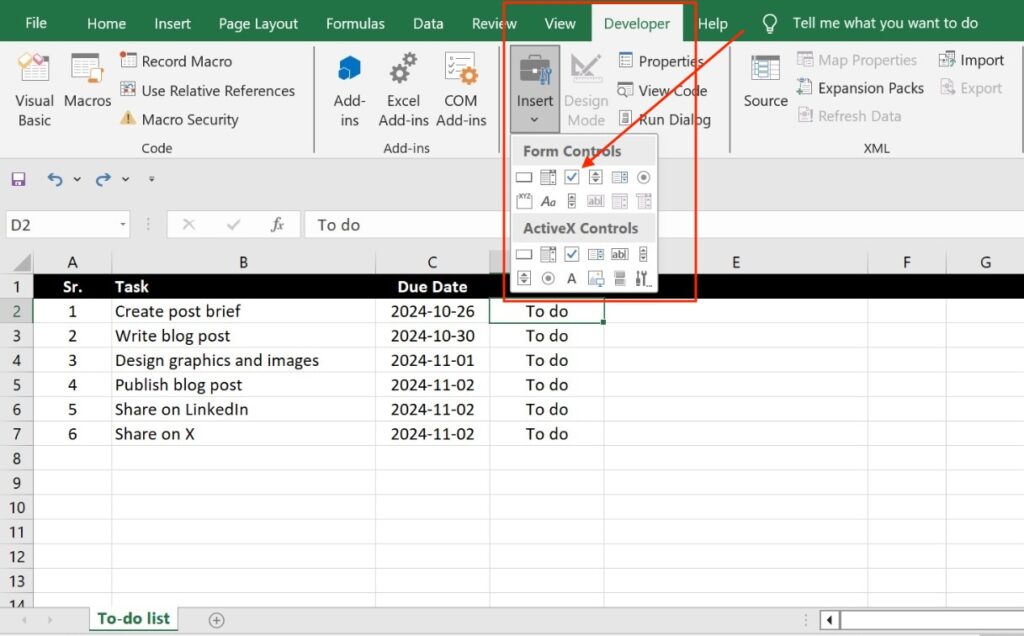
Task: Click the Save icon
Action: tap(18, 179)
